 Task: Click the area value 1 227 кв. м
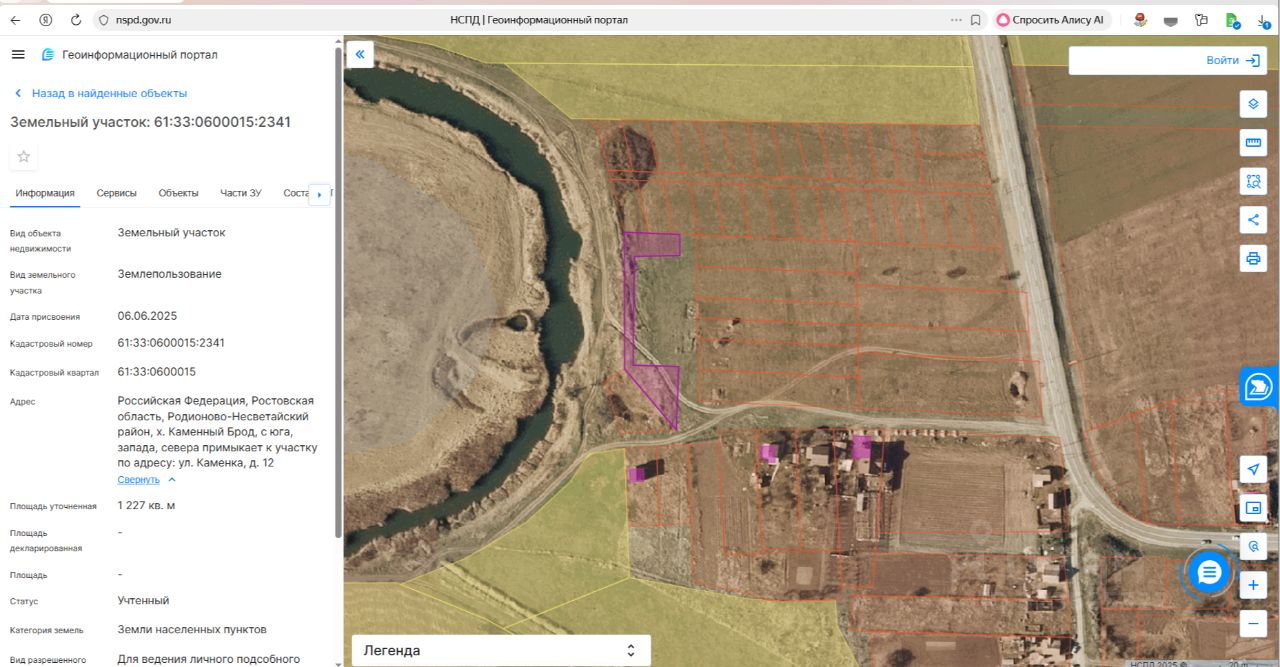pos(146,505)
